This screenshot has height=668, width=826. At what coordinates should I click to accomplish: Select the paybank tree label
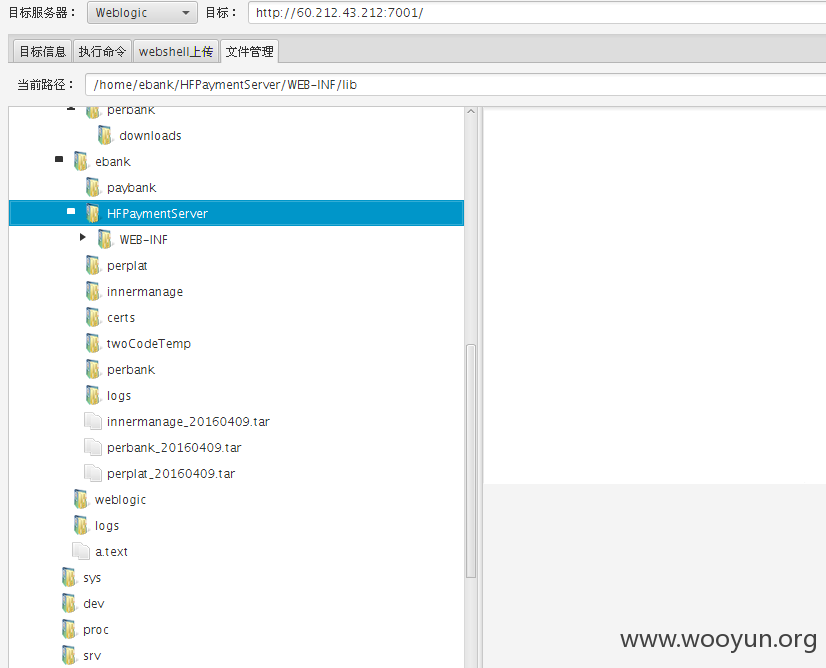[x=132, y=188]
